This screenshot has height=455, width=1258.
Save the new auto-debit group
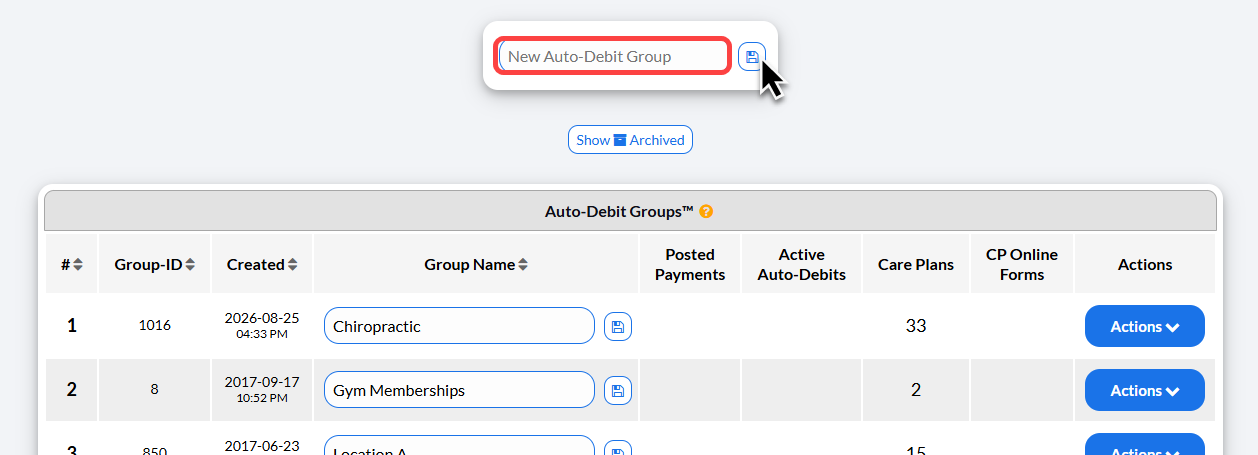coord(752,57)
